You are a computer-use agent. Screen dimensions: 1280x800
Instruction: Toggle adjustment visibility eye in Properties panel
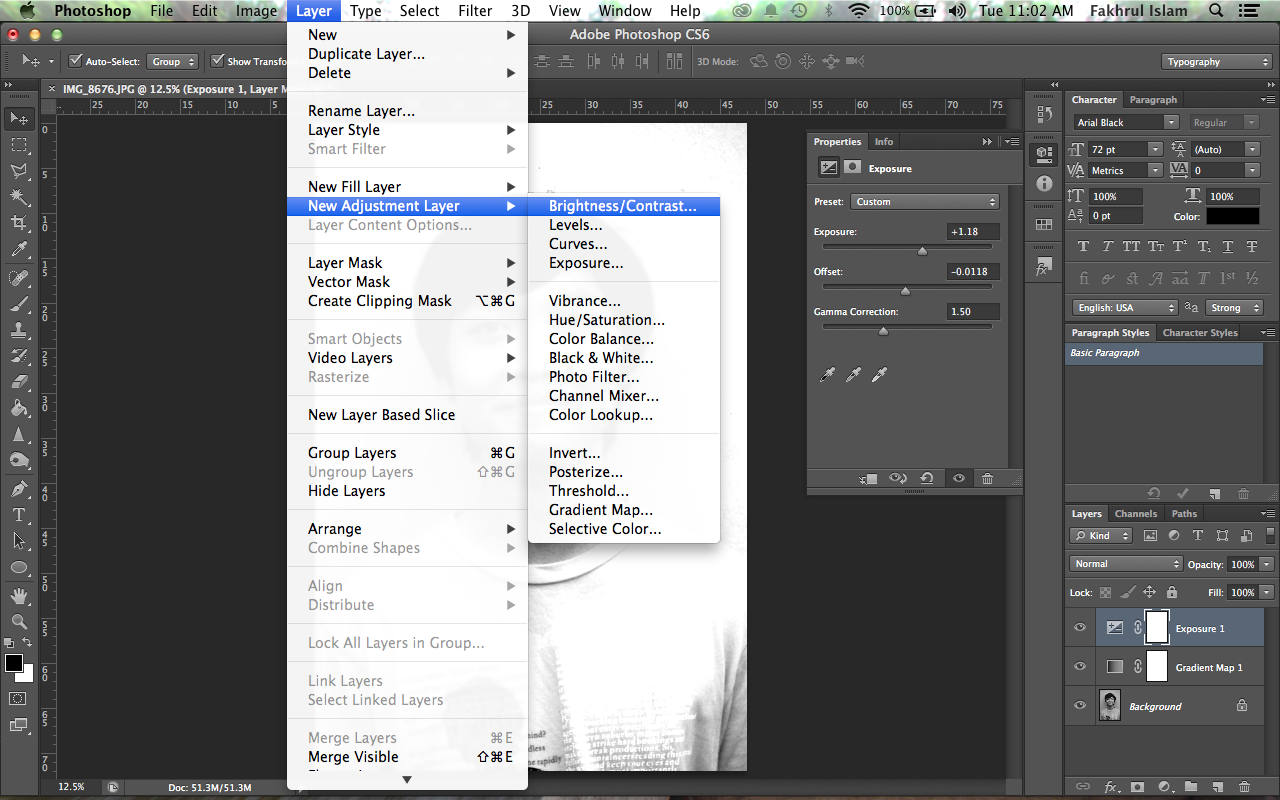click(x=959, y=479)
